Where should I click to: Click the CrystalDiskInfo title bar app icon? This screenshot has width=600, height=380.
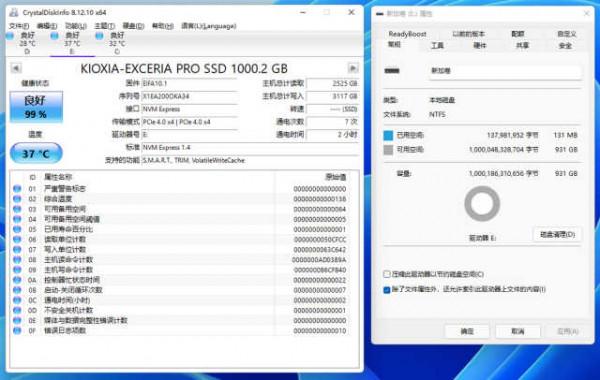pyautogui.click(x=14, y=12)
